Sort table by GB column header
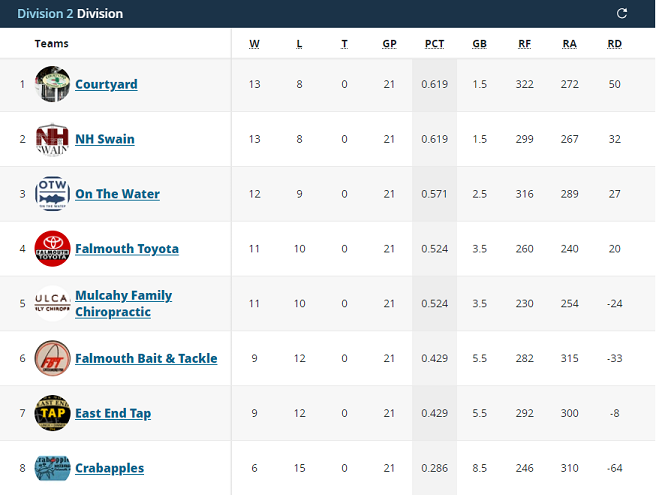 479,43
